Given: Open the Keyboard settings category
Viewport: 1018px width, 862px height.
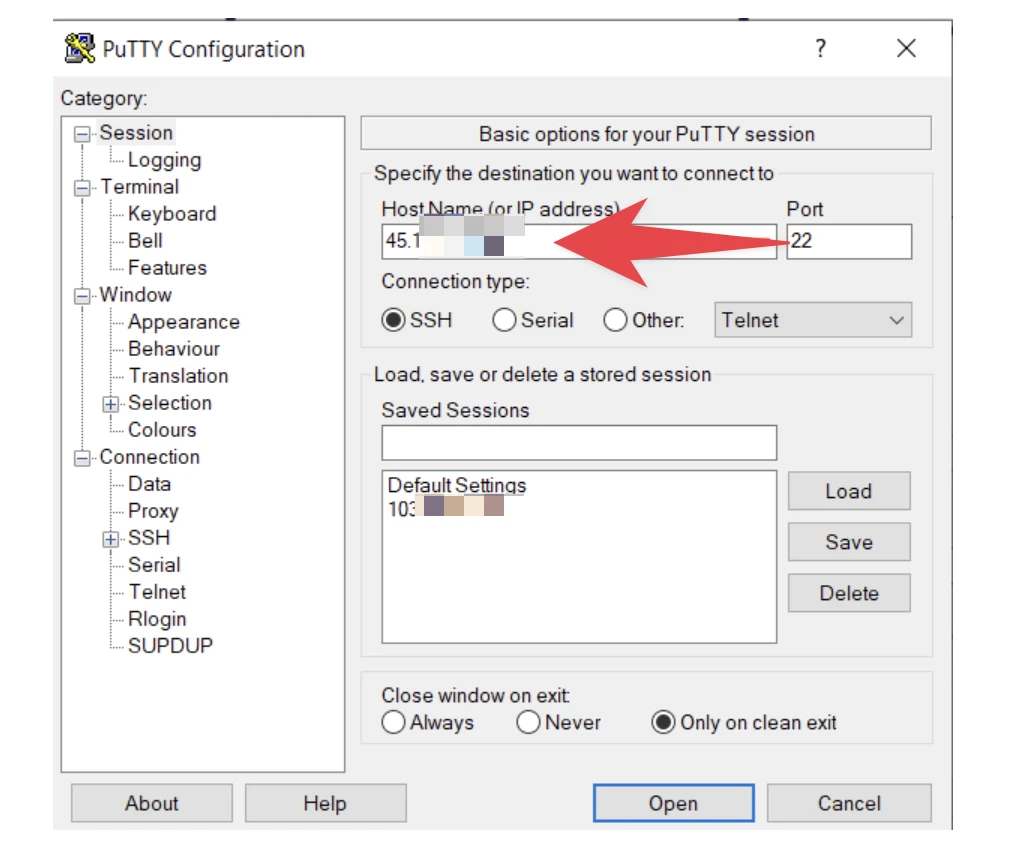Looking at the screenshot, I should pos(172,214).
